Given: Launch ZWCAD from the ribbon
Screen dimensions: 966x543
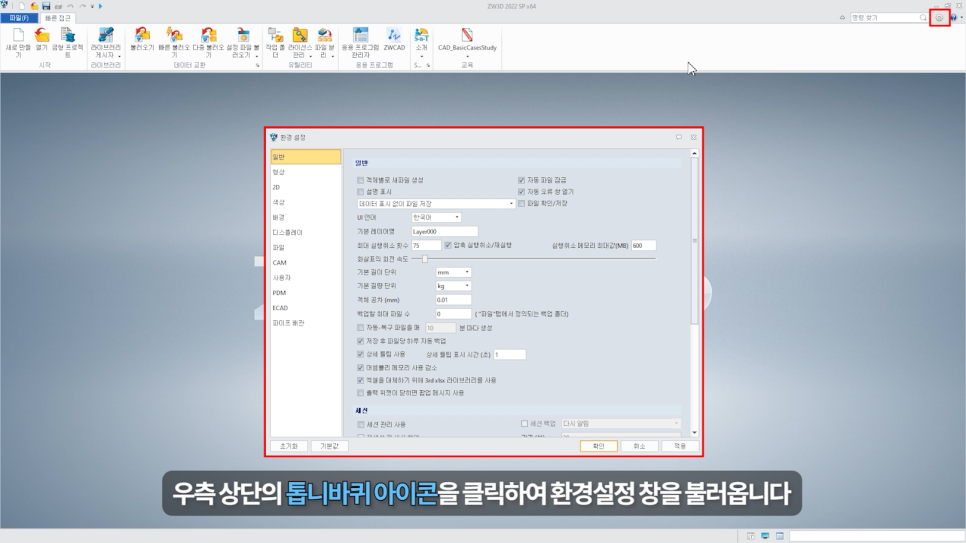Looking at the screenshot, I should 394,39.
